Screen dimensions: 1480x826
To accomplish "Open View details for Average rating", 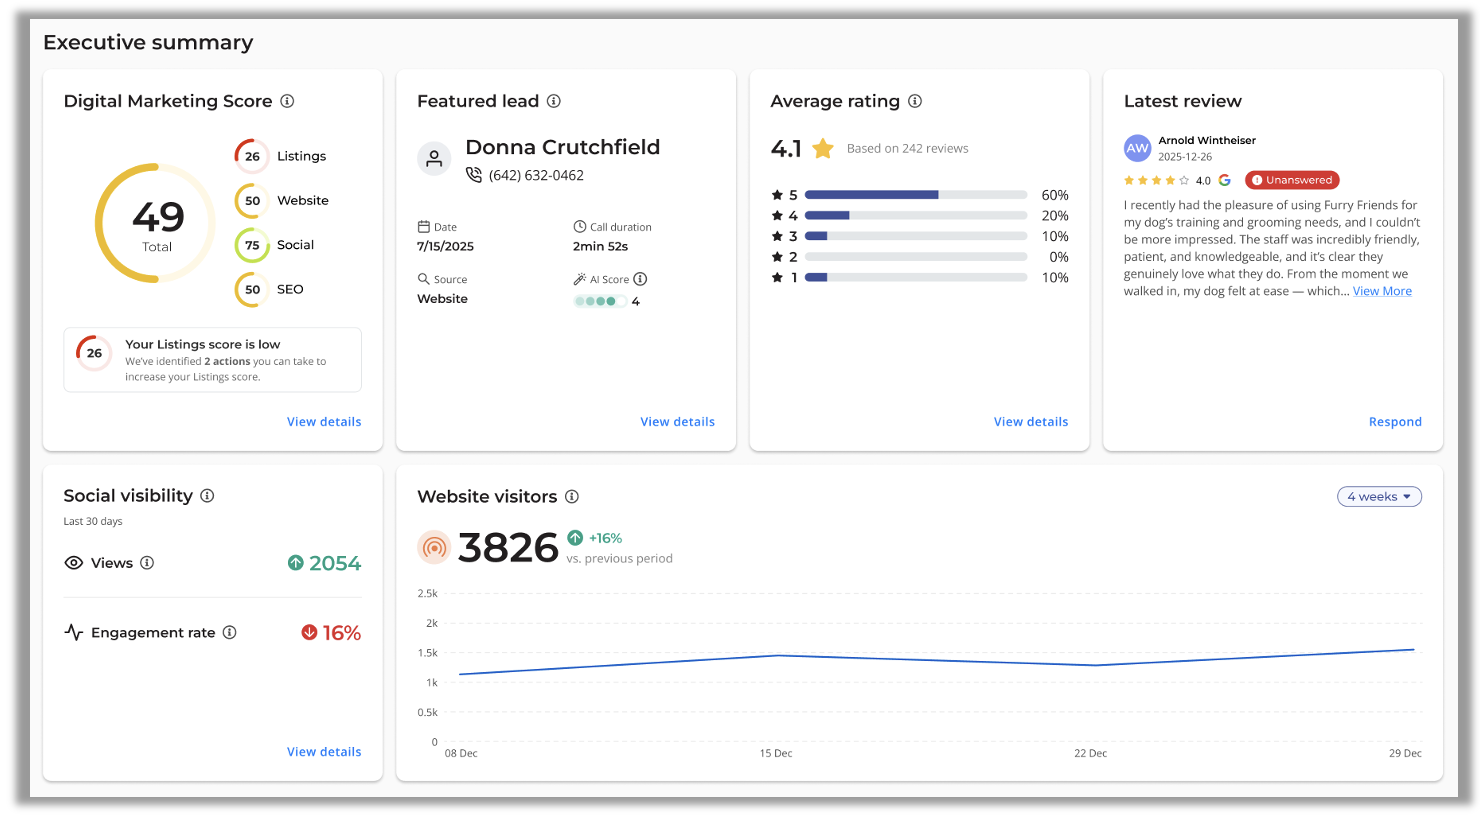I will [1030, 422].
